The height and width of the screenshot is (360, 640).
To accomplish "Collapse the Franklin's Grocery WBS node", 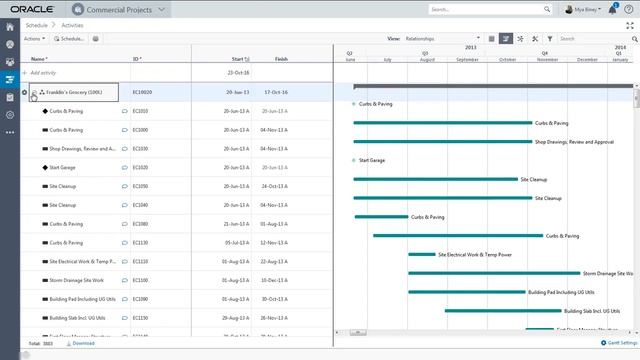I will click(x=34, y=92).
